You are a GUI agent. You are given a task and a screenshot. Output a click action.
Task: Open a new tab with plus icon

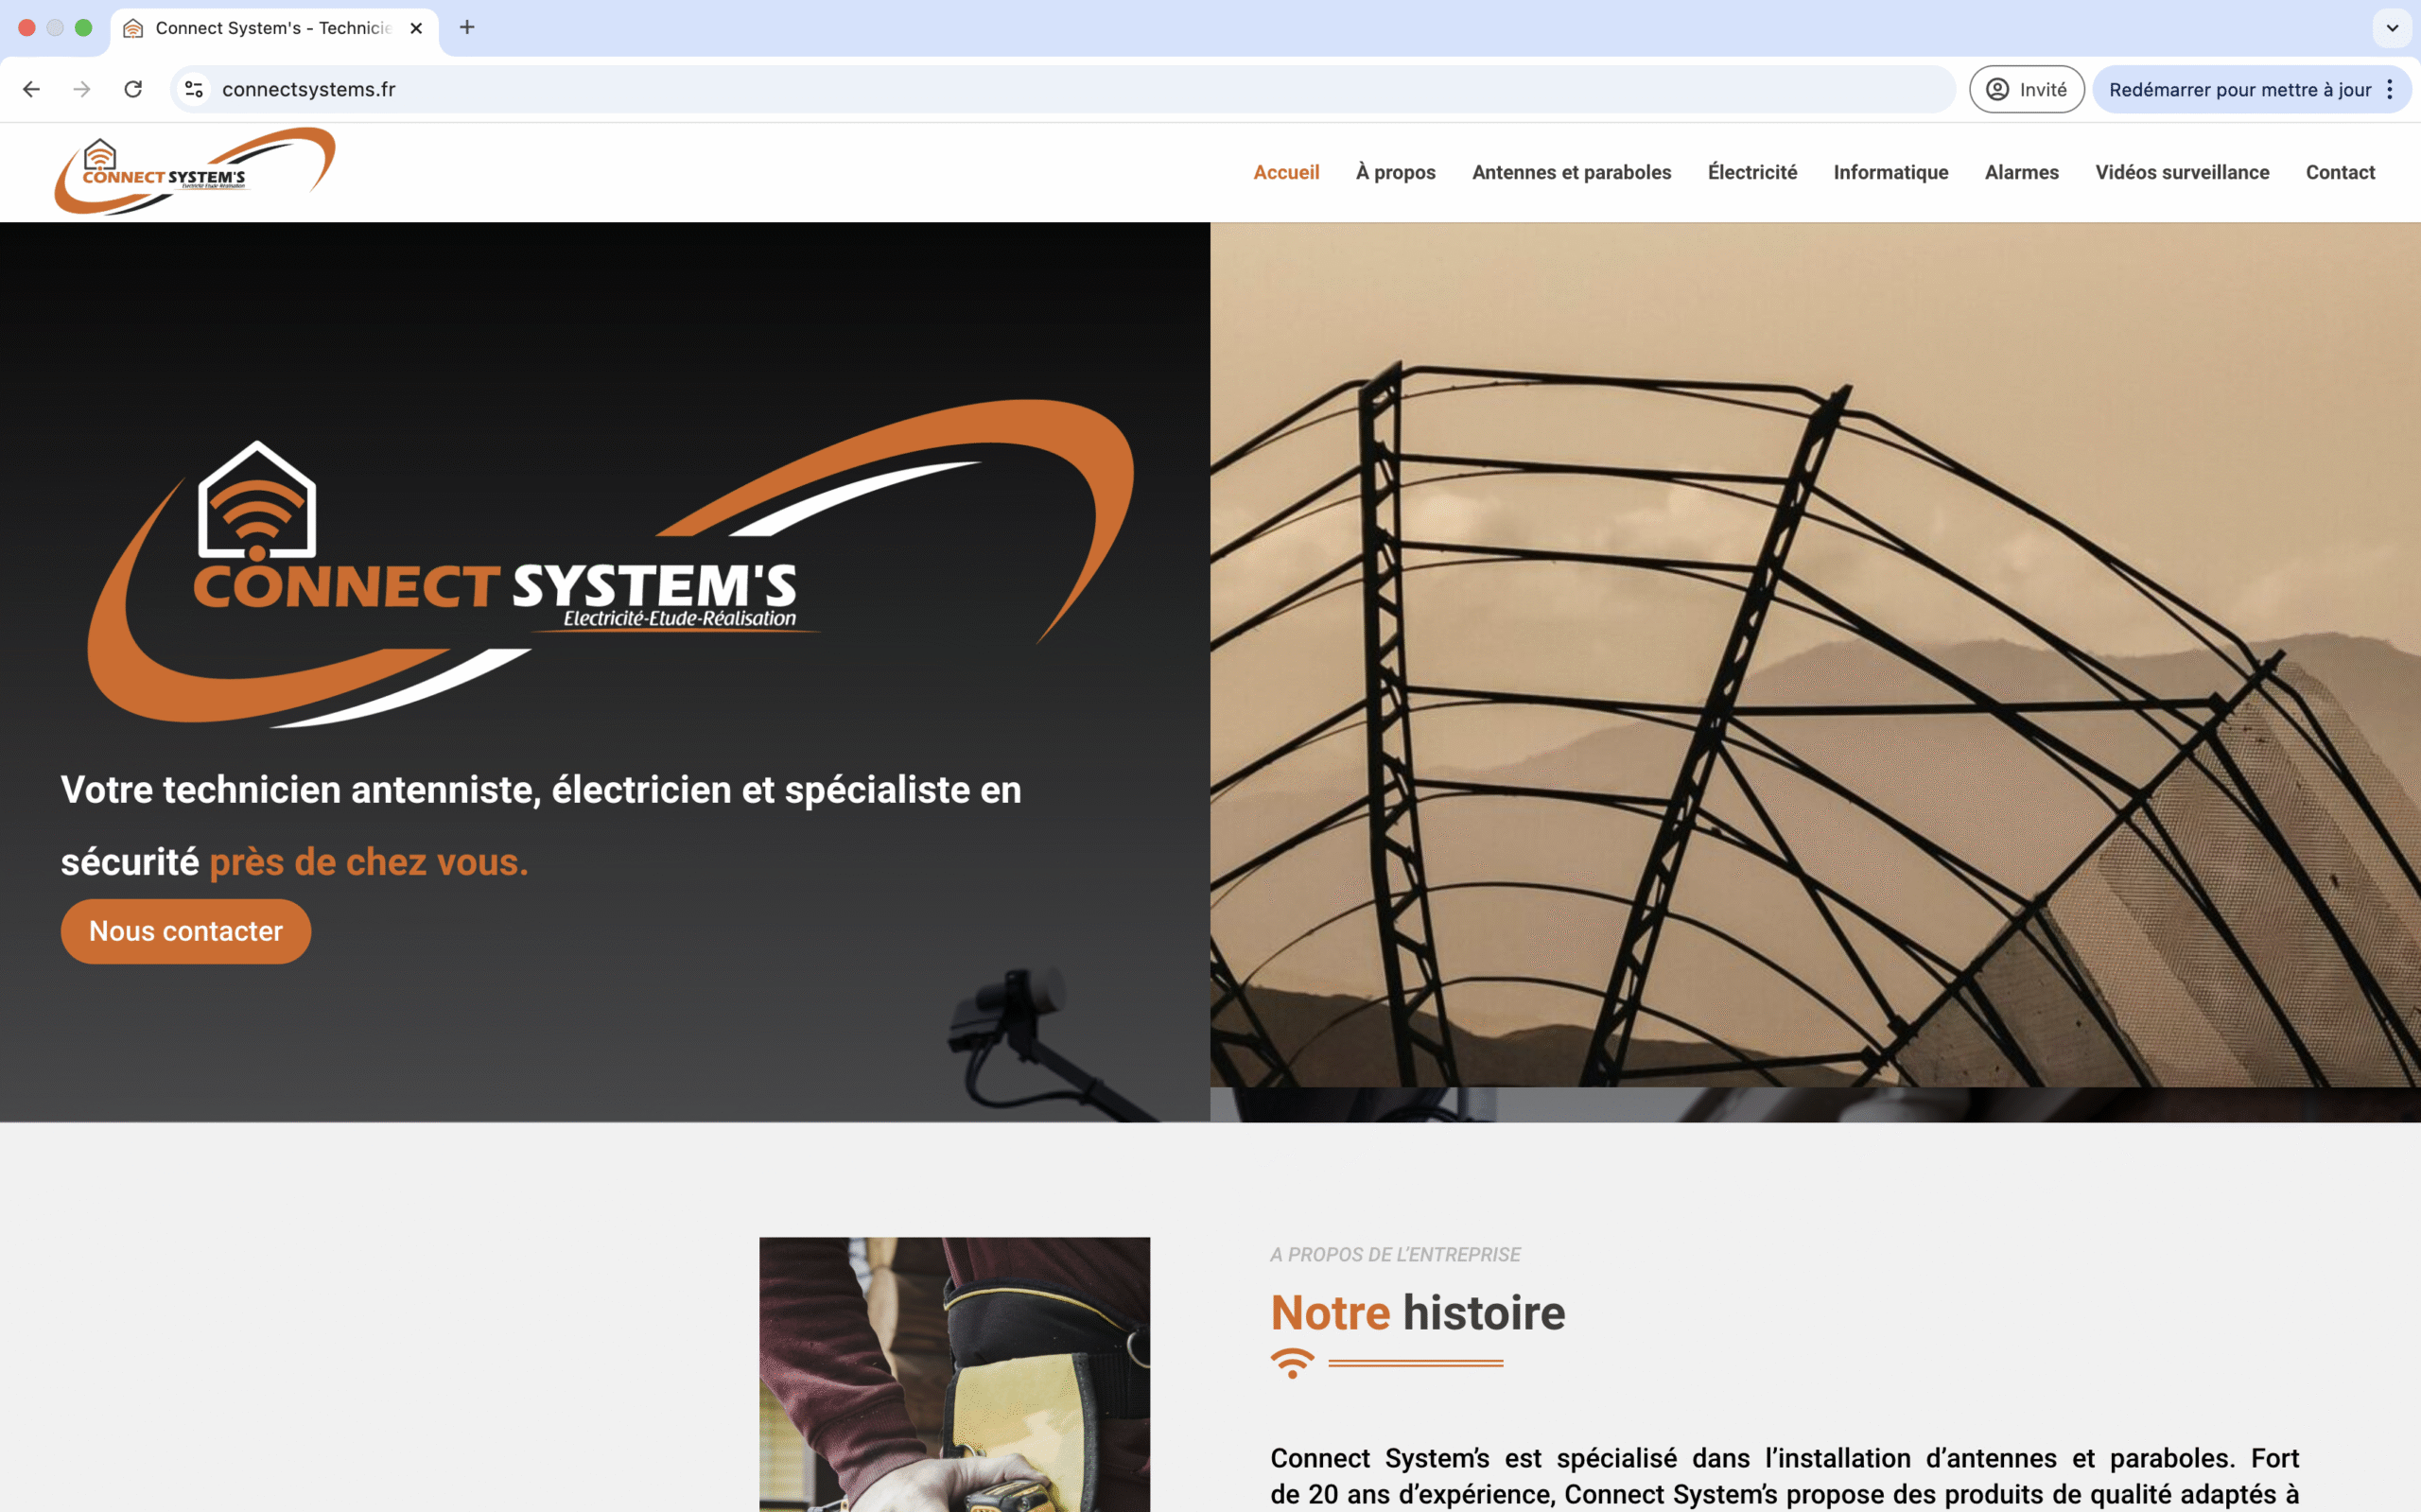pos(467,27)
